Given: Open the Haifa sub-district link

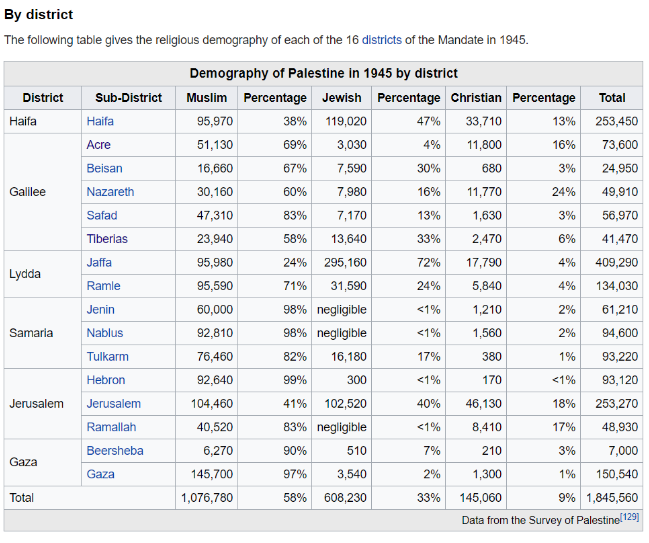Looking at the screenshot, I should point(100,121).
